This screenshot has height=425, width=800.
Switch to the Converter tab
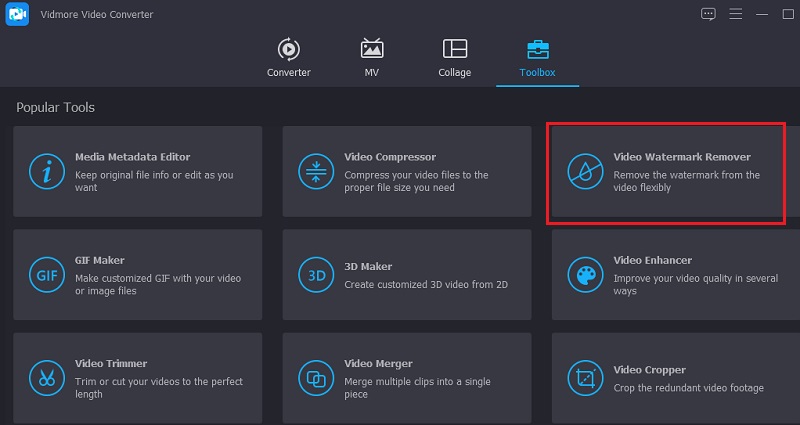288,58
